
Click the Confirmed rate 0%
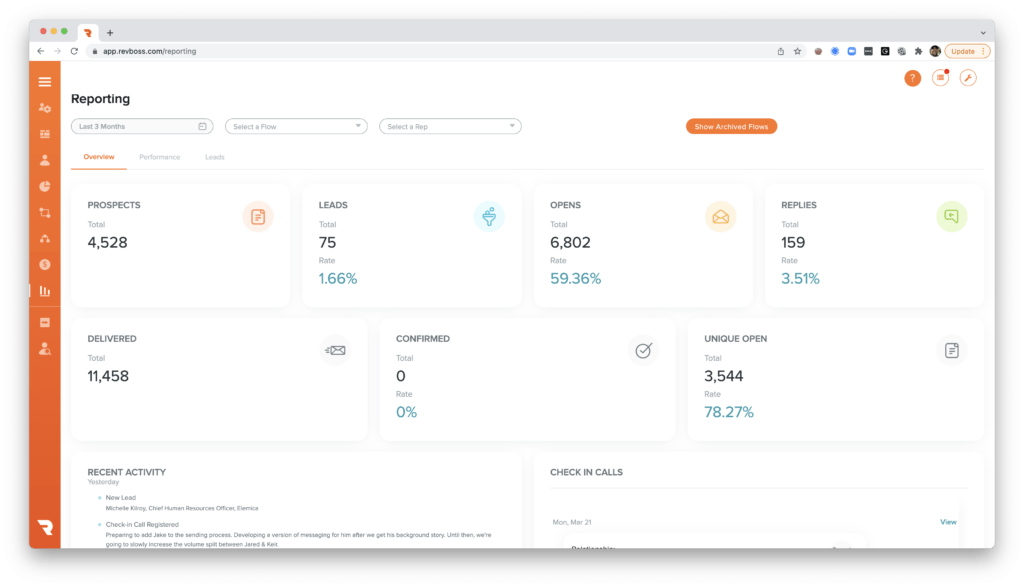(406, 412)
